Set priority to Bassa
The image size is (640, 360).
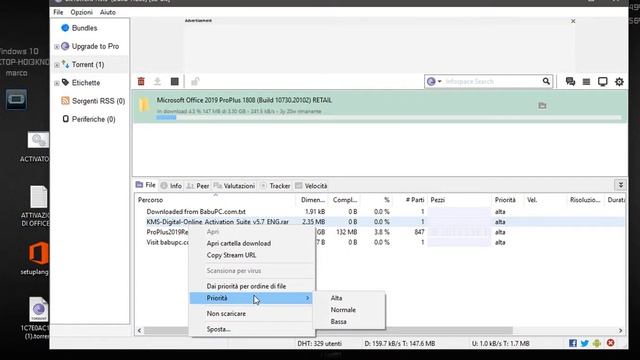point(338,322)
